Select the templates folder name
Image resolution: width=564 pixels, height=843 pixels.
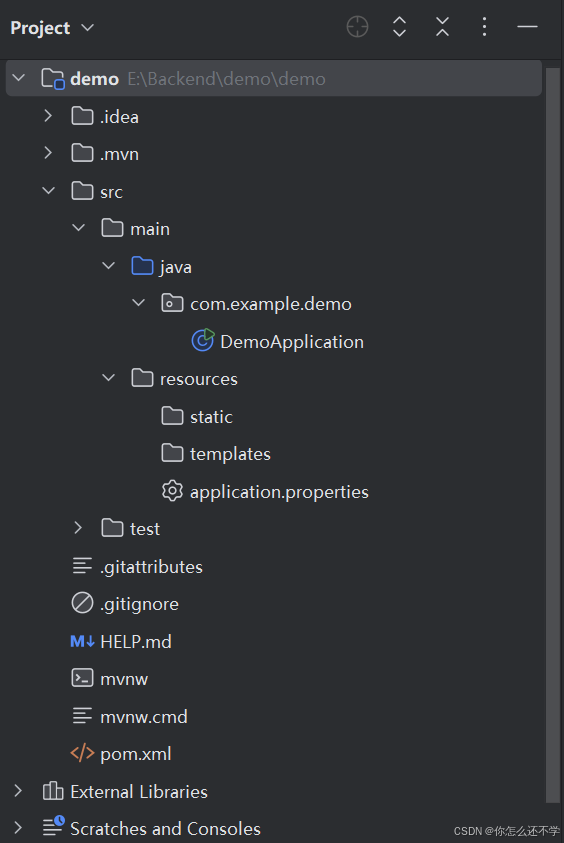[x=230, y=454]
